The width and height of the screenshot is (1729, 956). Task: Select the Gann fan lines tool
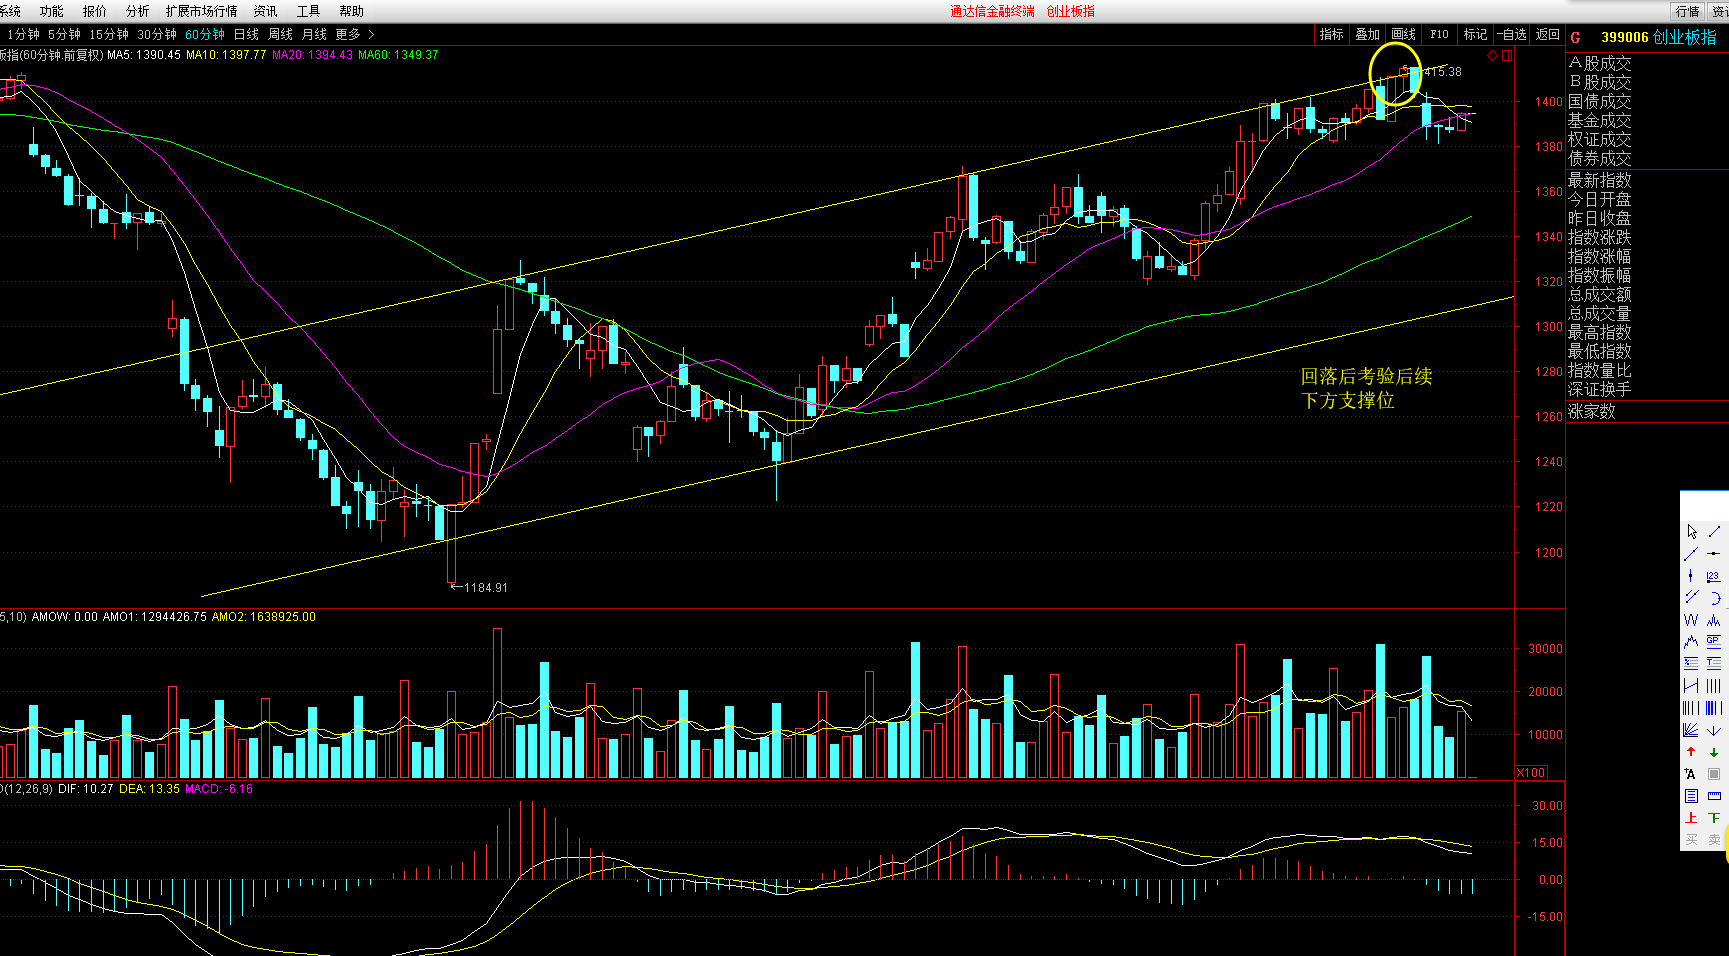(1691, 730)
